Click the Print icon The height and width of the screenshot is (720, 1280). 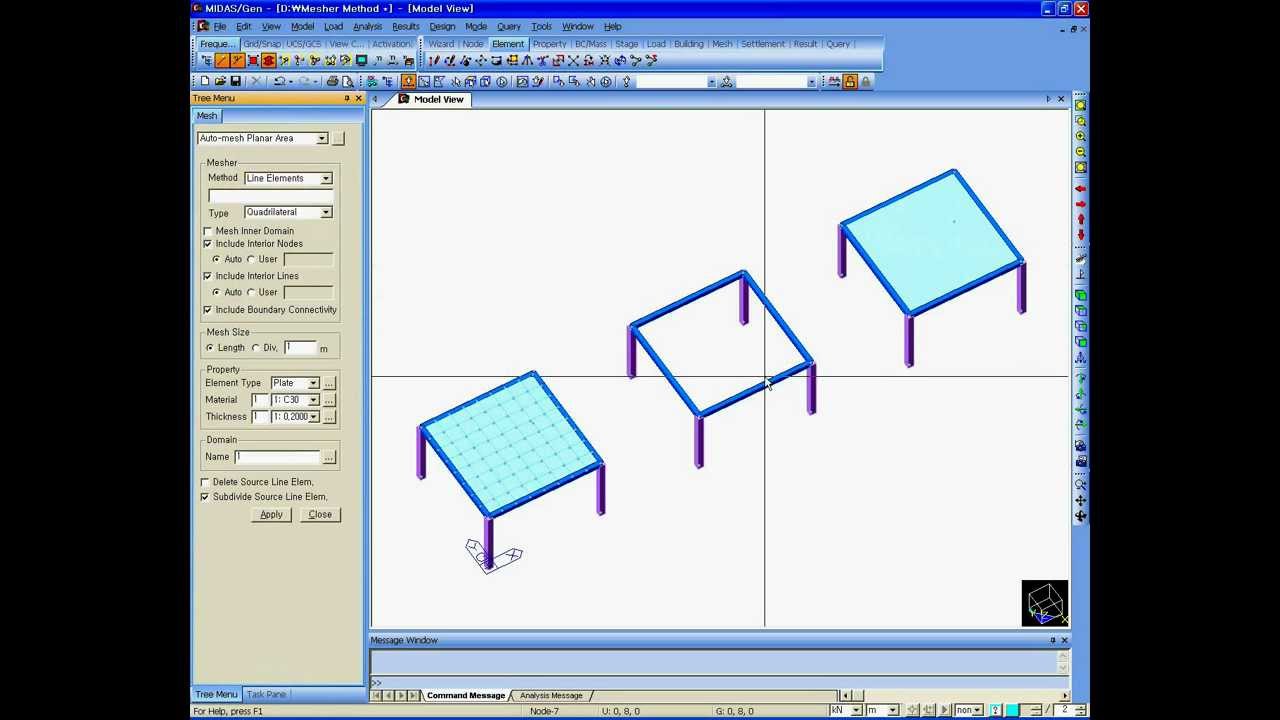[x=332, y=82]
